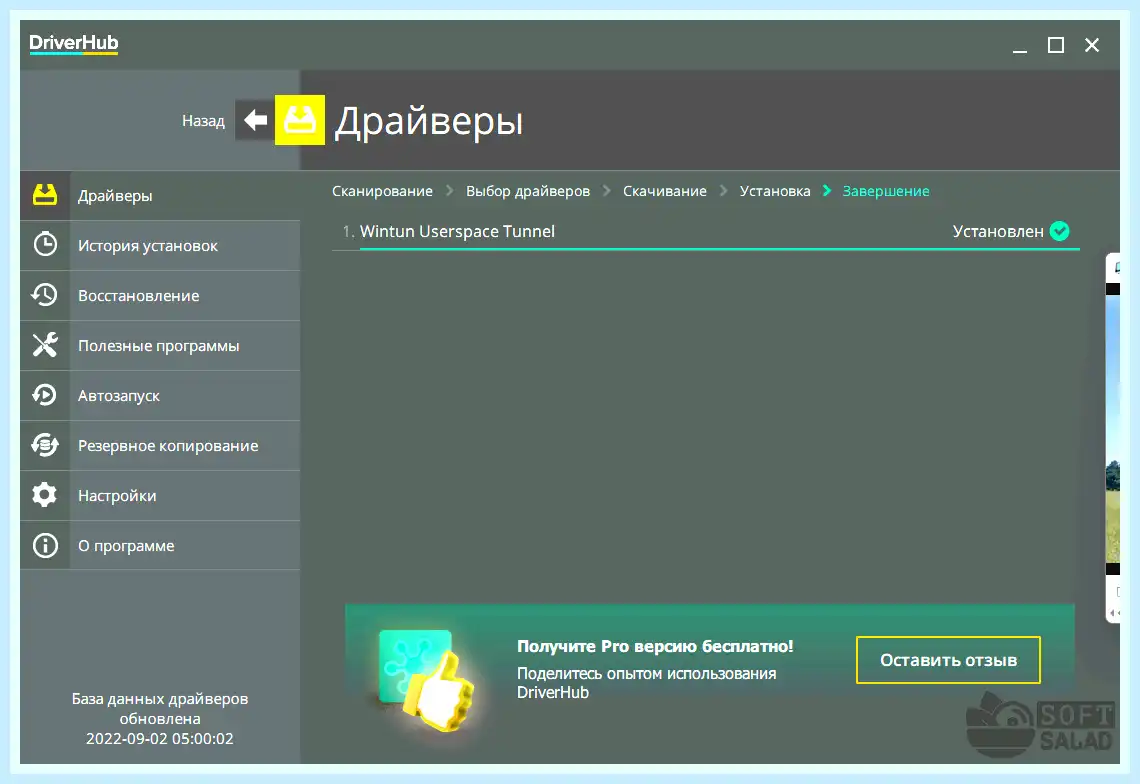Screen dimensions: 1140x784
Task: Select the Wintun Userspace Tunnel row
Action: point(706,232)
